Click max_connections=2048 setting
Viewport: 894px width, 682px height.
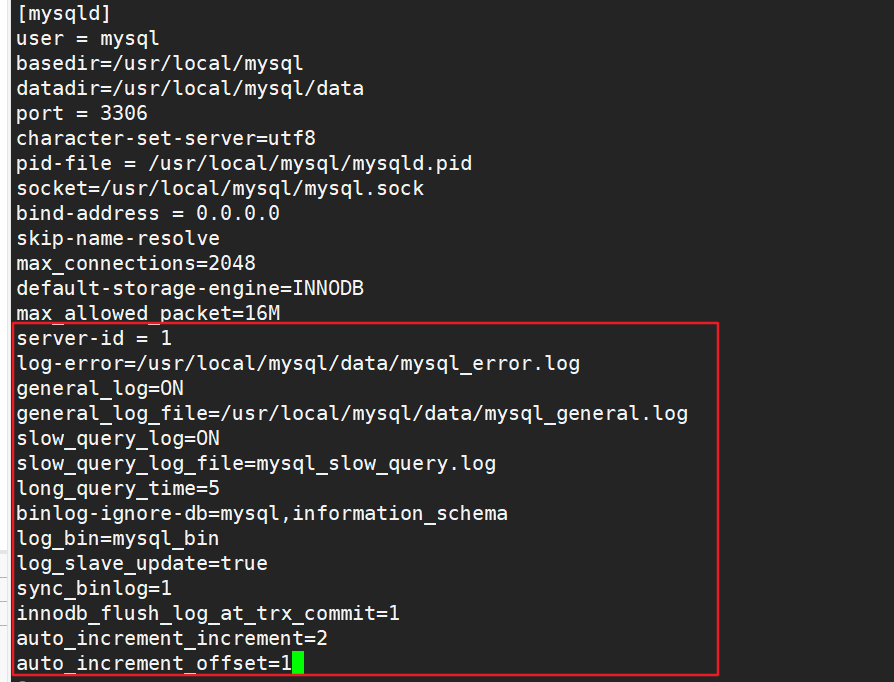[x=136, y=263]
